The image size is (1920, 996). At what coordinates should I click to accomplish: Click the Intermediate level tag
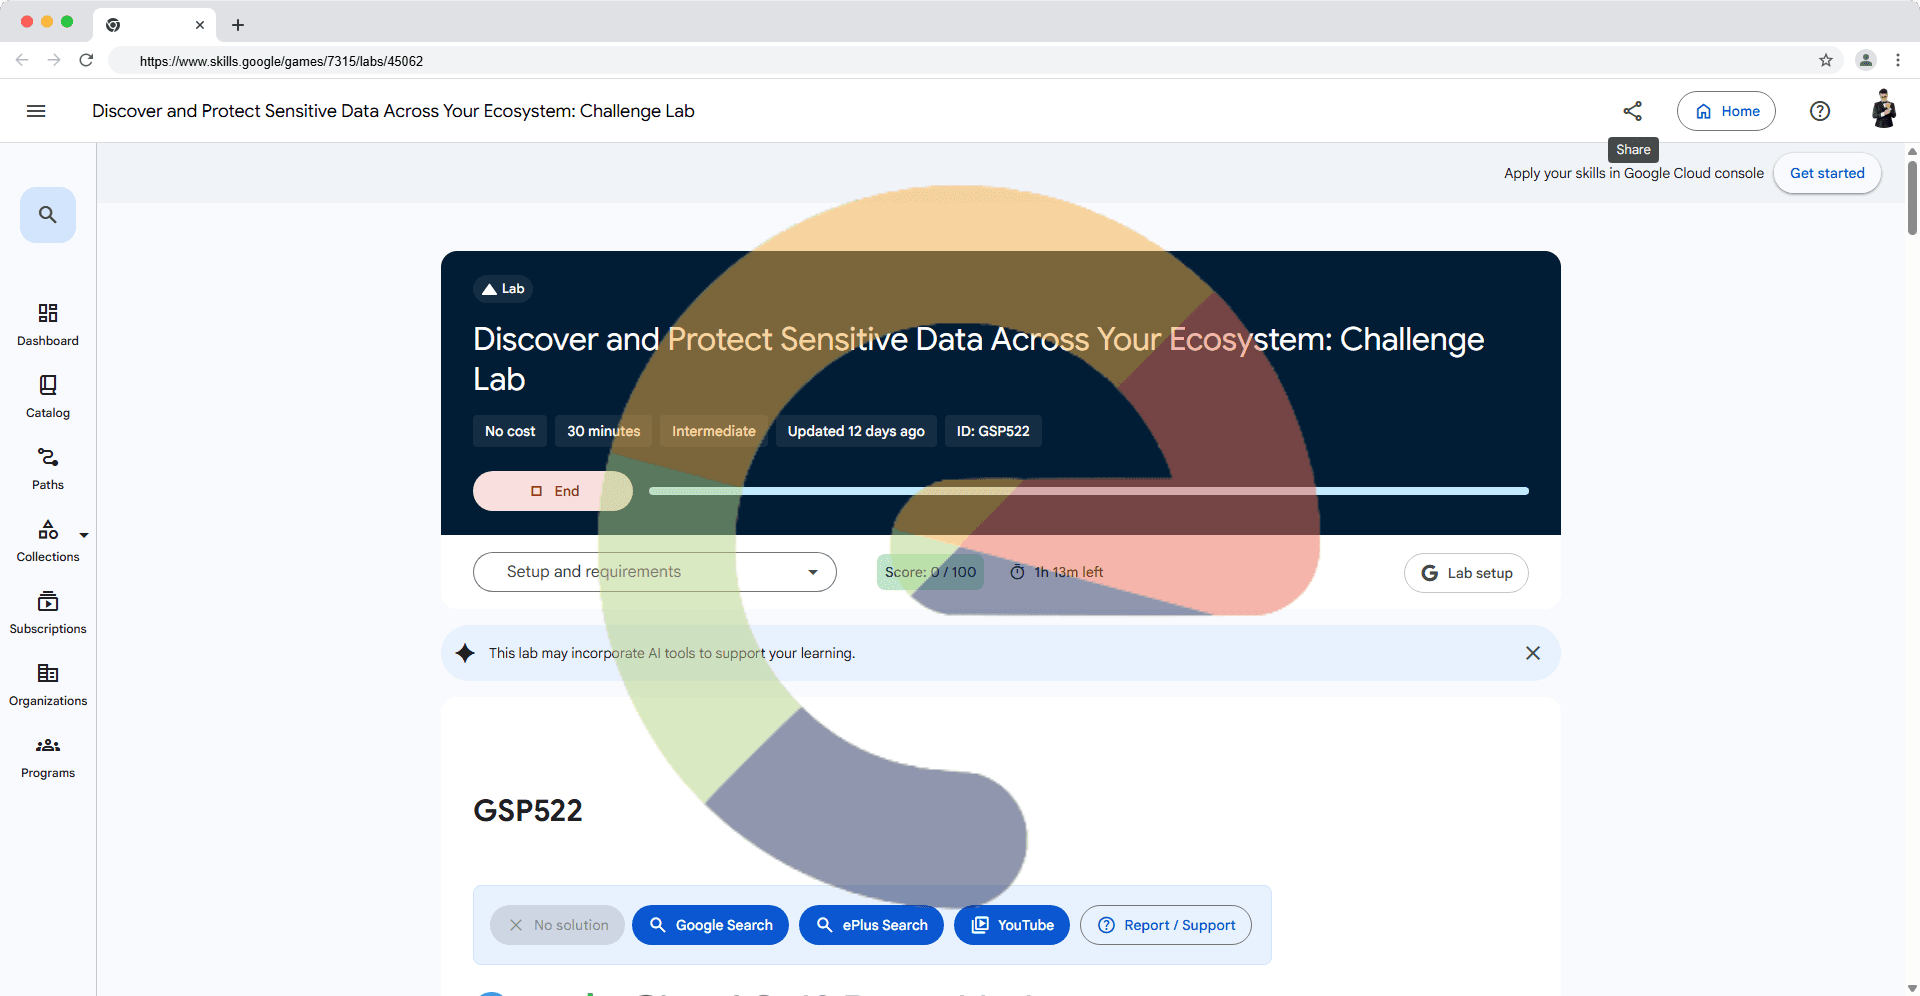[714, 431]
